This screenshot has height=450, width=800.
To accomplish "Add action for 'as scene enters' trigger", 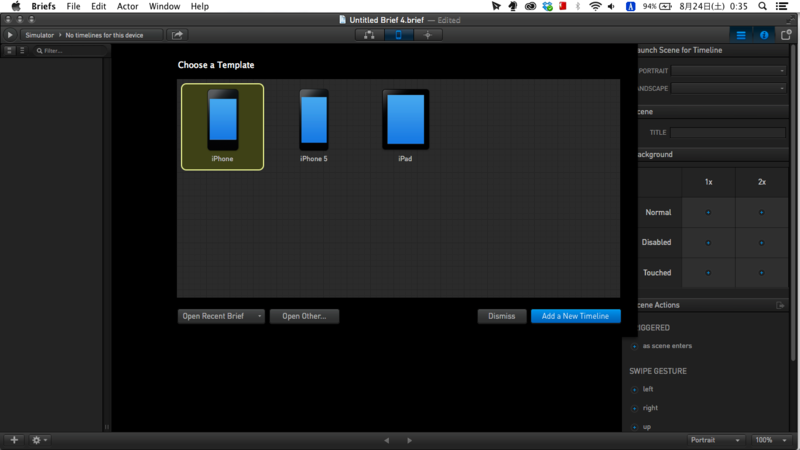I will (x=635, y=346).
